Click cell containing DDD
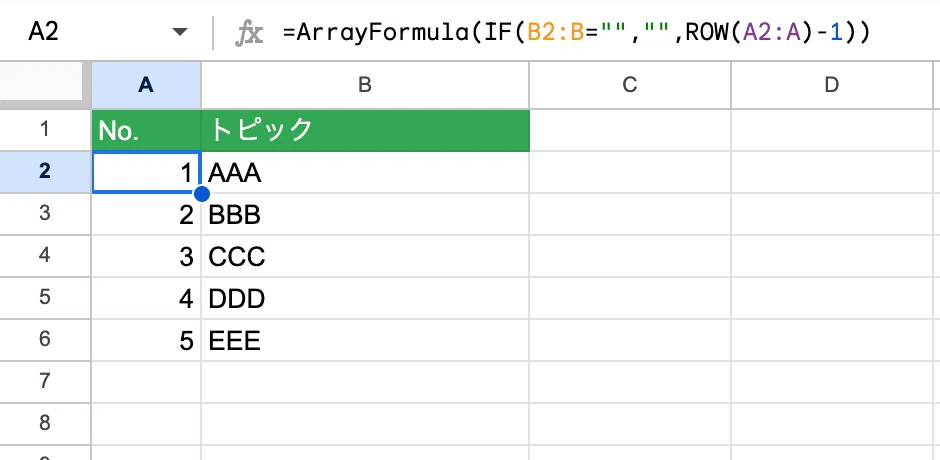 pos(365,298)
